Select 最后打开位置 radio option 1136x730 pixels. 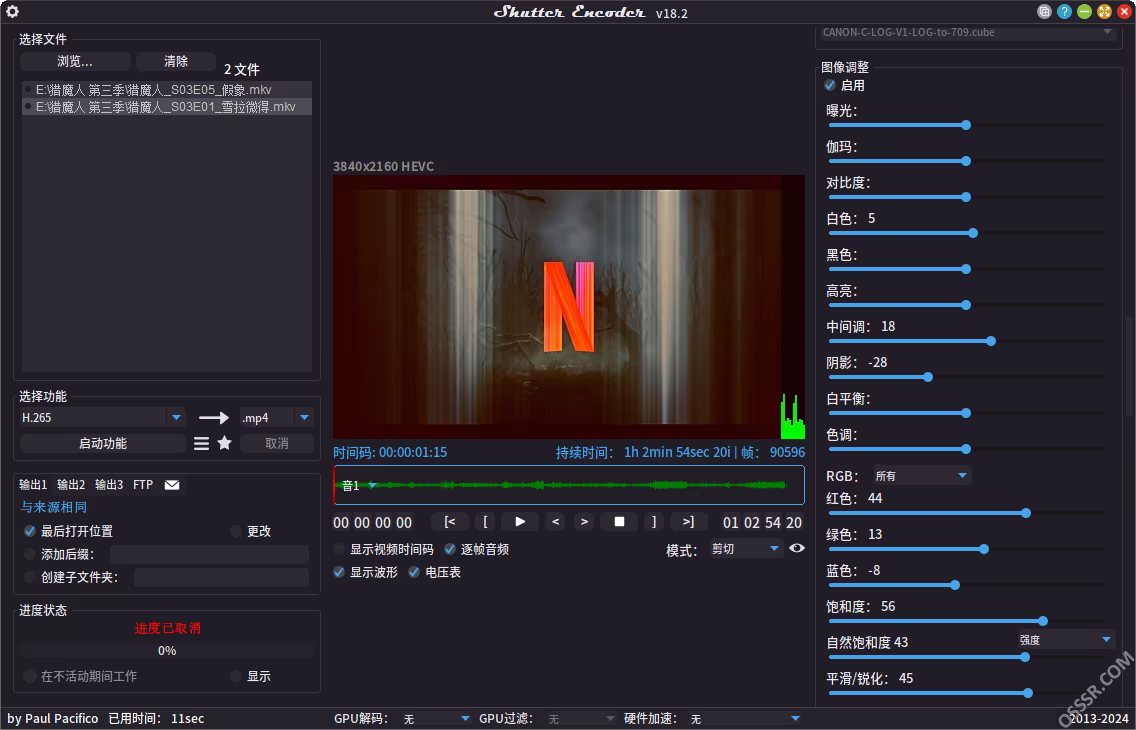coord(30,531)
